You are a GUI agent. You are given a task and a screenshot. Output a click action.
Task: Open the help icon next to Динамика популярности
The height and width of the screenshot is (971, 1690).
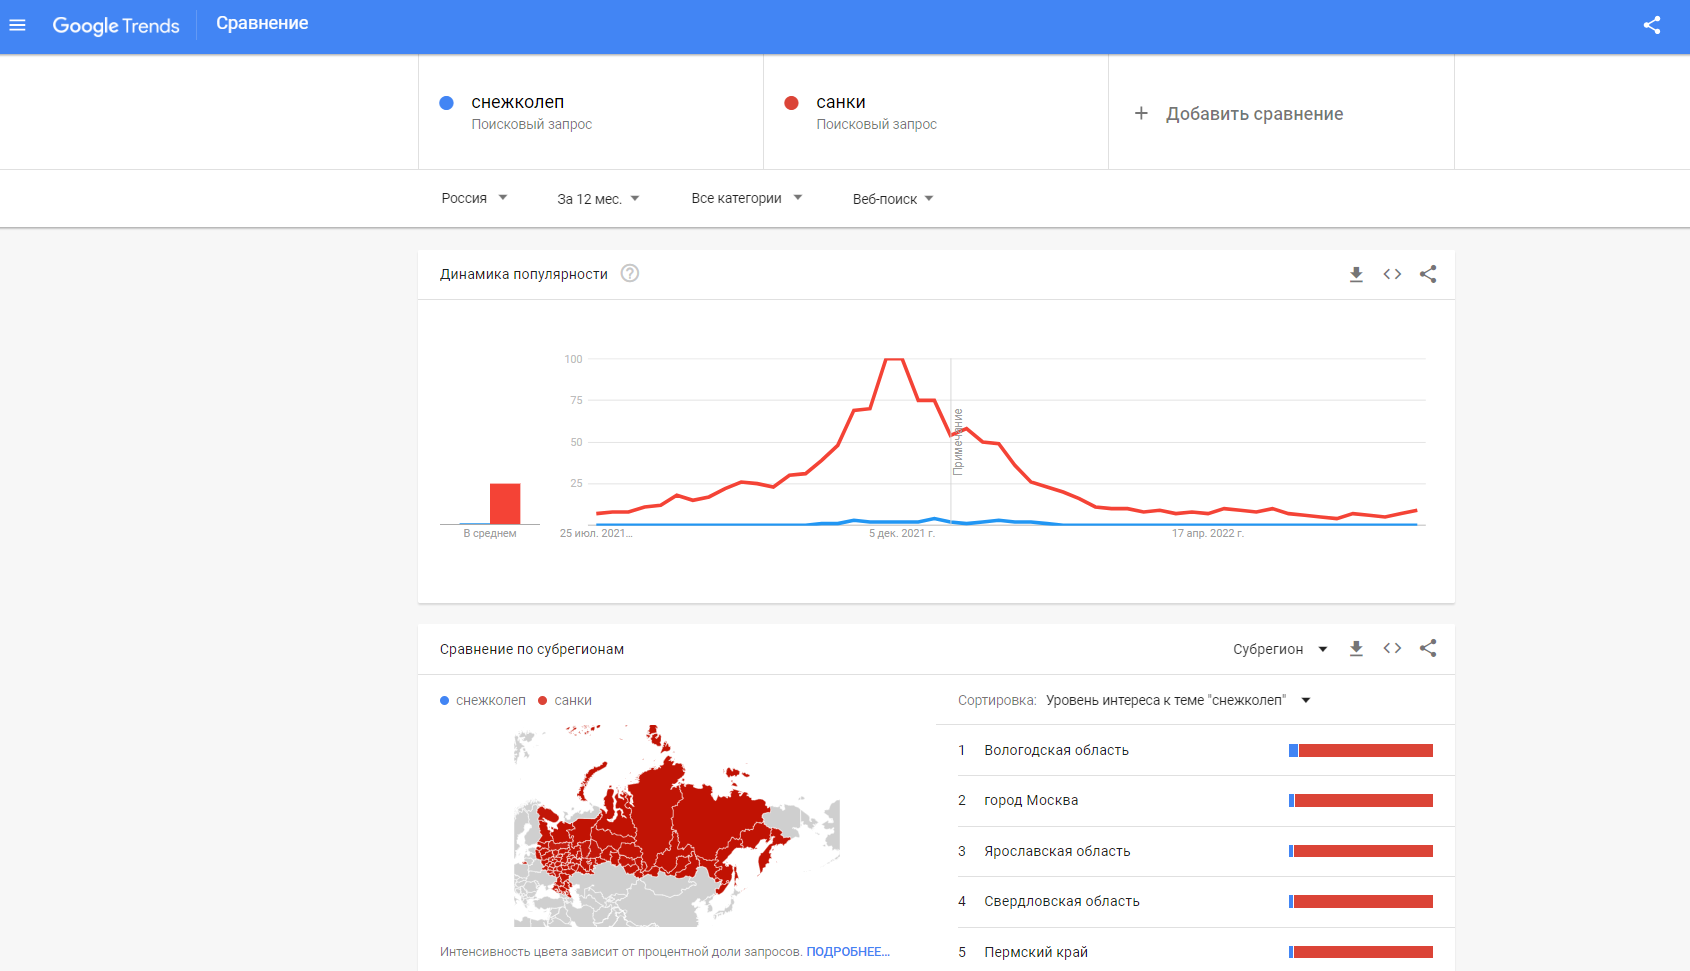(630, 273)
